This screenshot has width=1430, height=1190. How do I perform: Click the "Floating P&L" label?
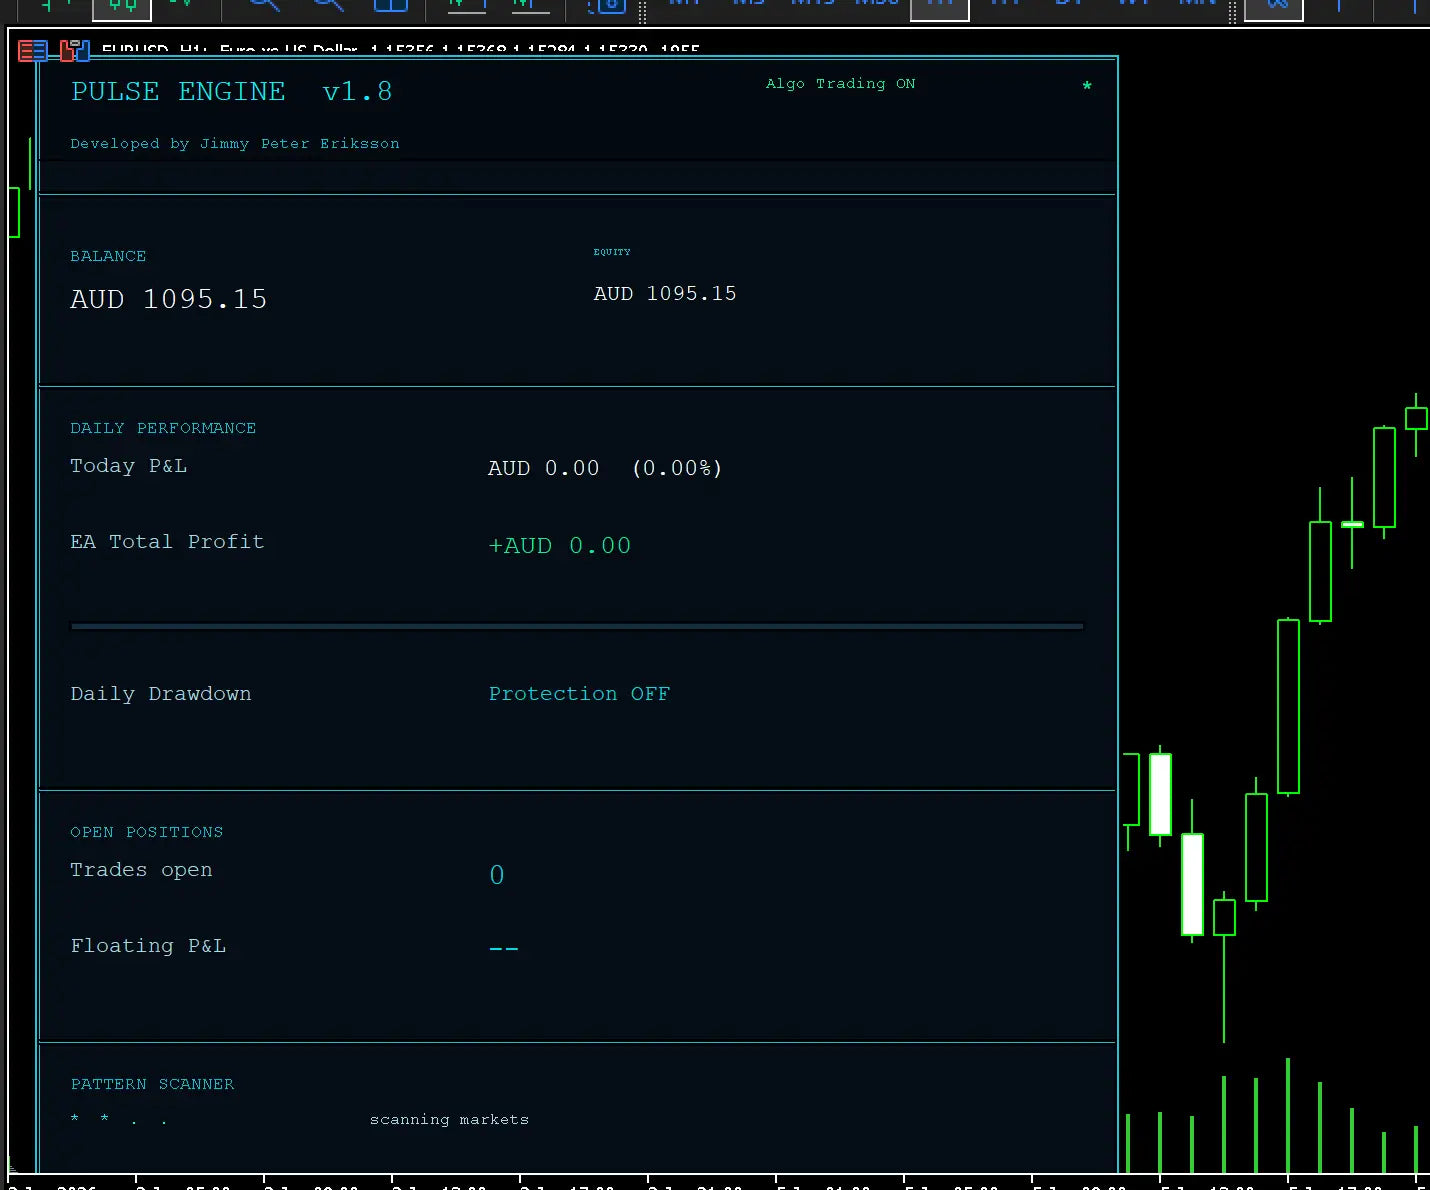click(x=148, y=946)
